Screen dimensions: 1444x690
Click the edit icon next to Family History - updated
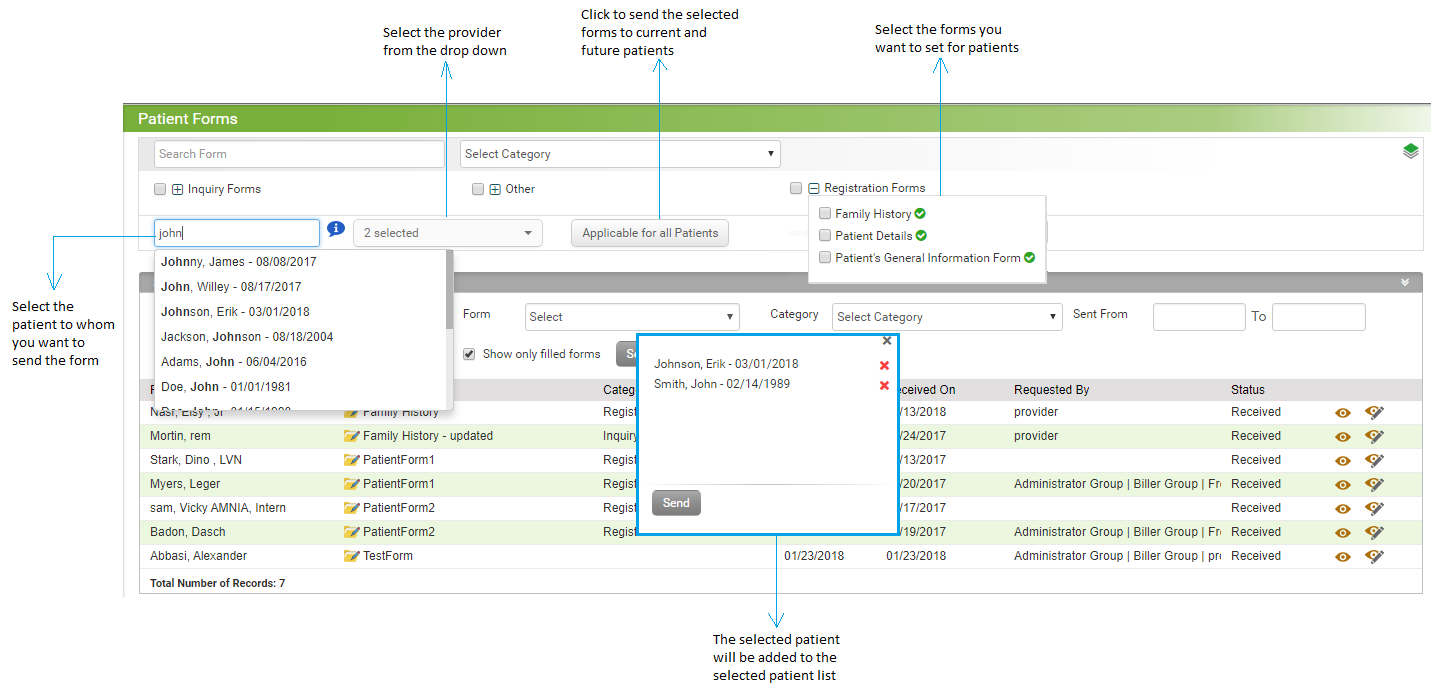pyautogui.click(x=351, y=435)
